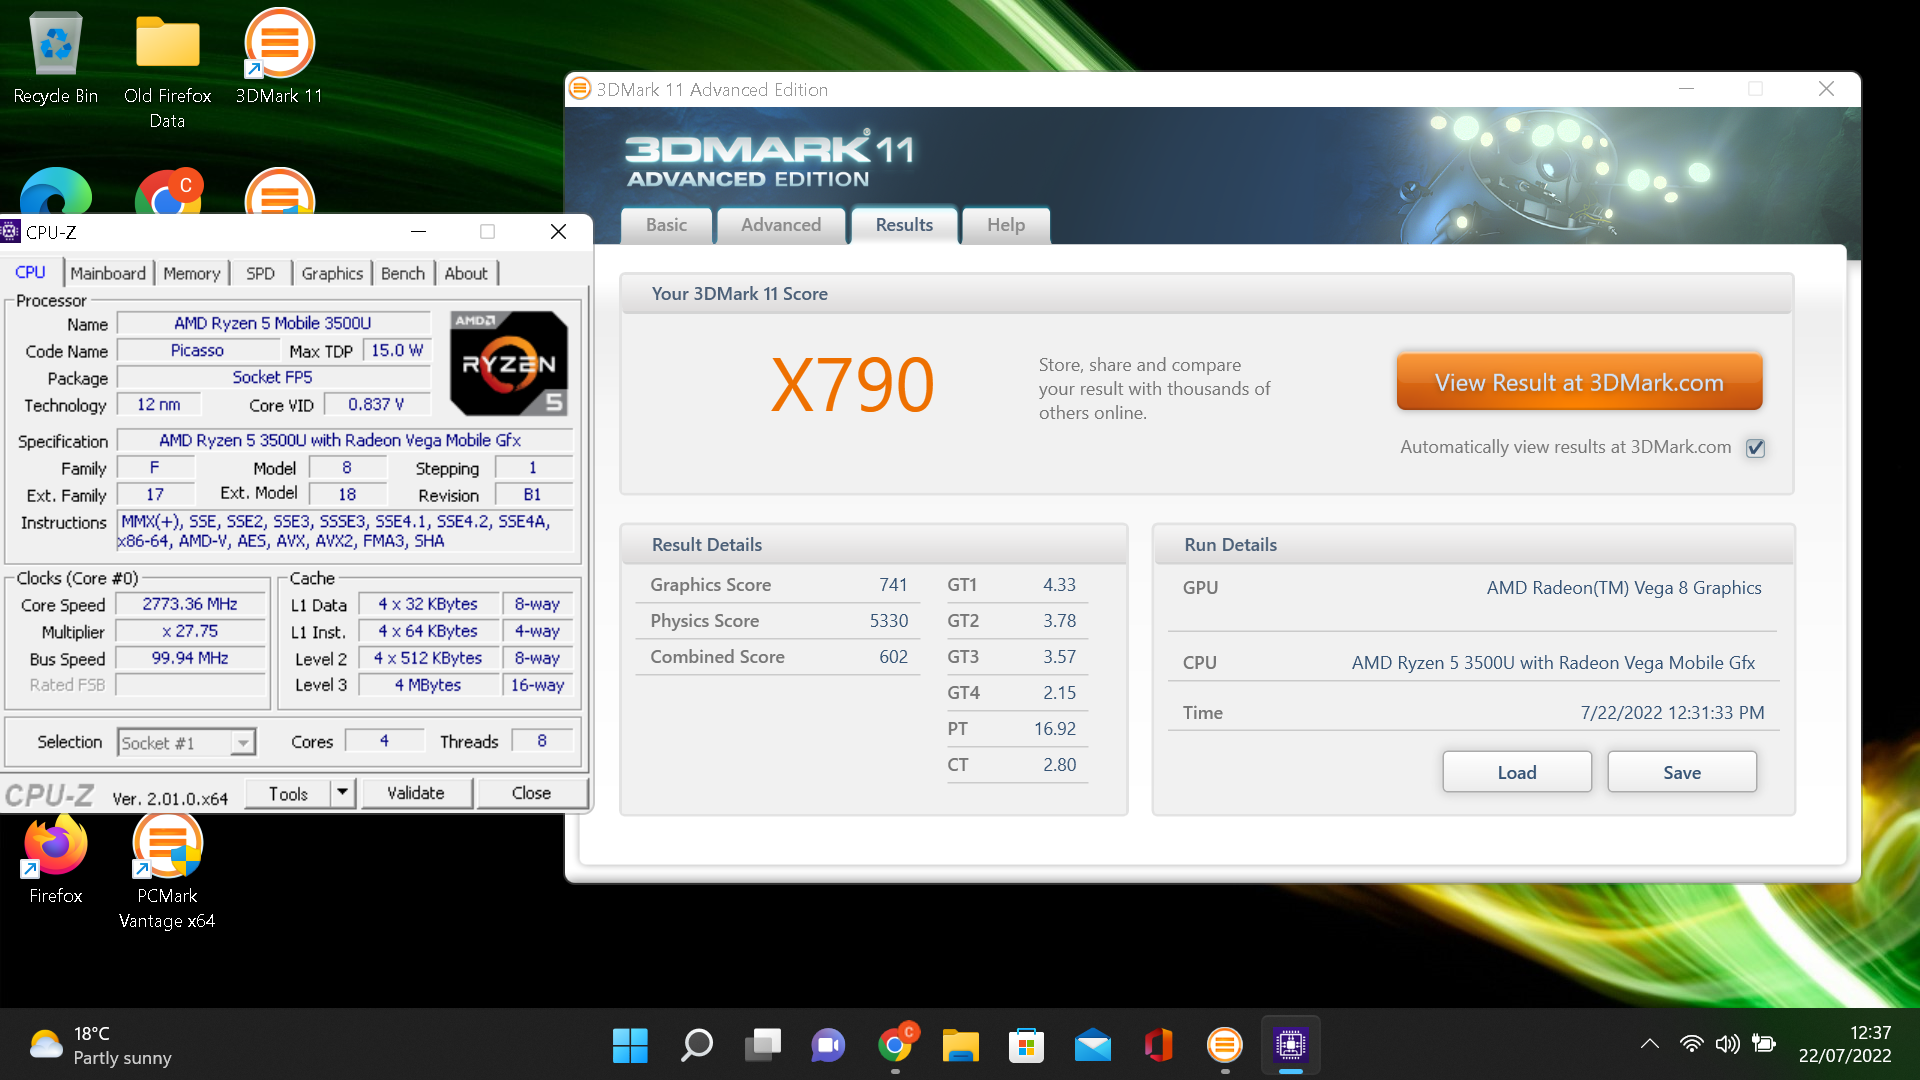
Task: Open the Socket #1 selection dropdown
Action: click(186, 742)
